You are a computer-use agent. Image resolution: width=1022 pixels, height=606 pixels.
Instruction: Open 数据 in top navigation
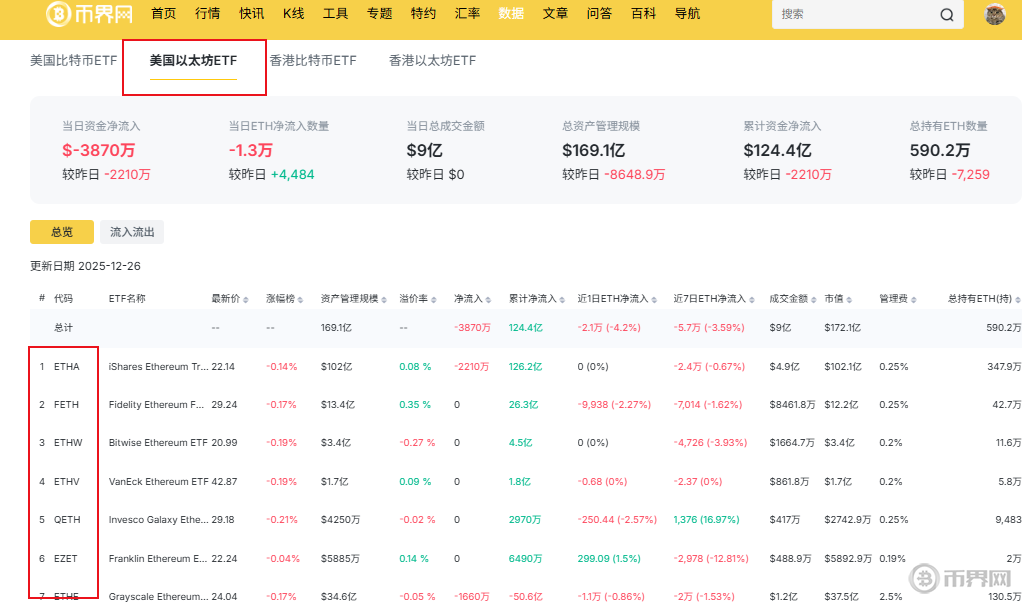pos(511,14)
